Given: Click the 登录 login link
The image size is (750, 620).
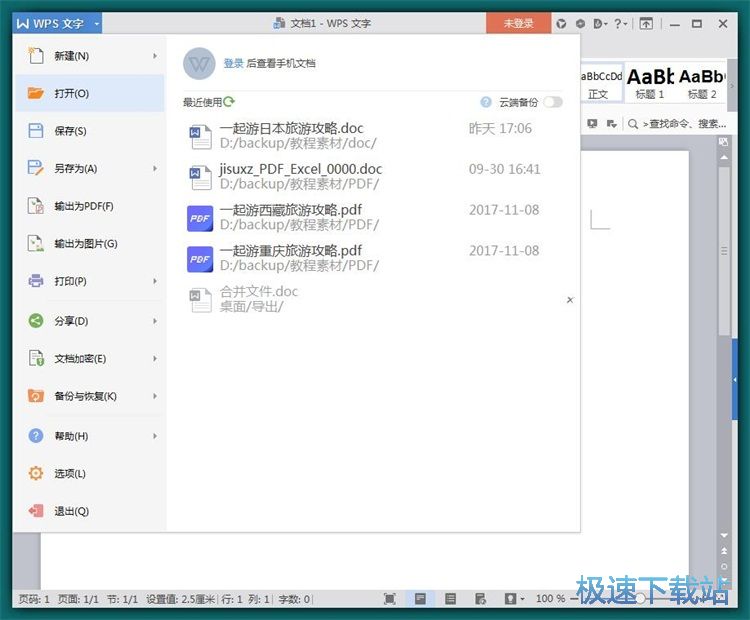Looking at the screenshot, I should pos(233,63).
